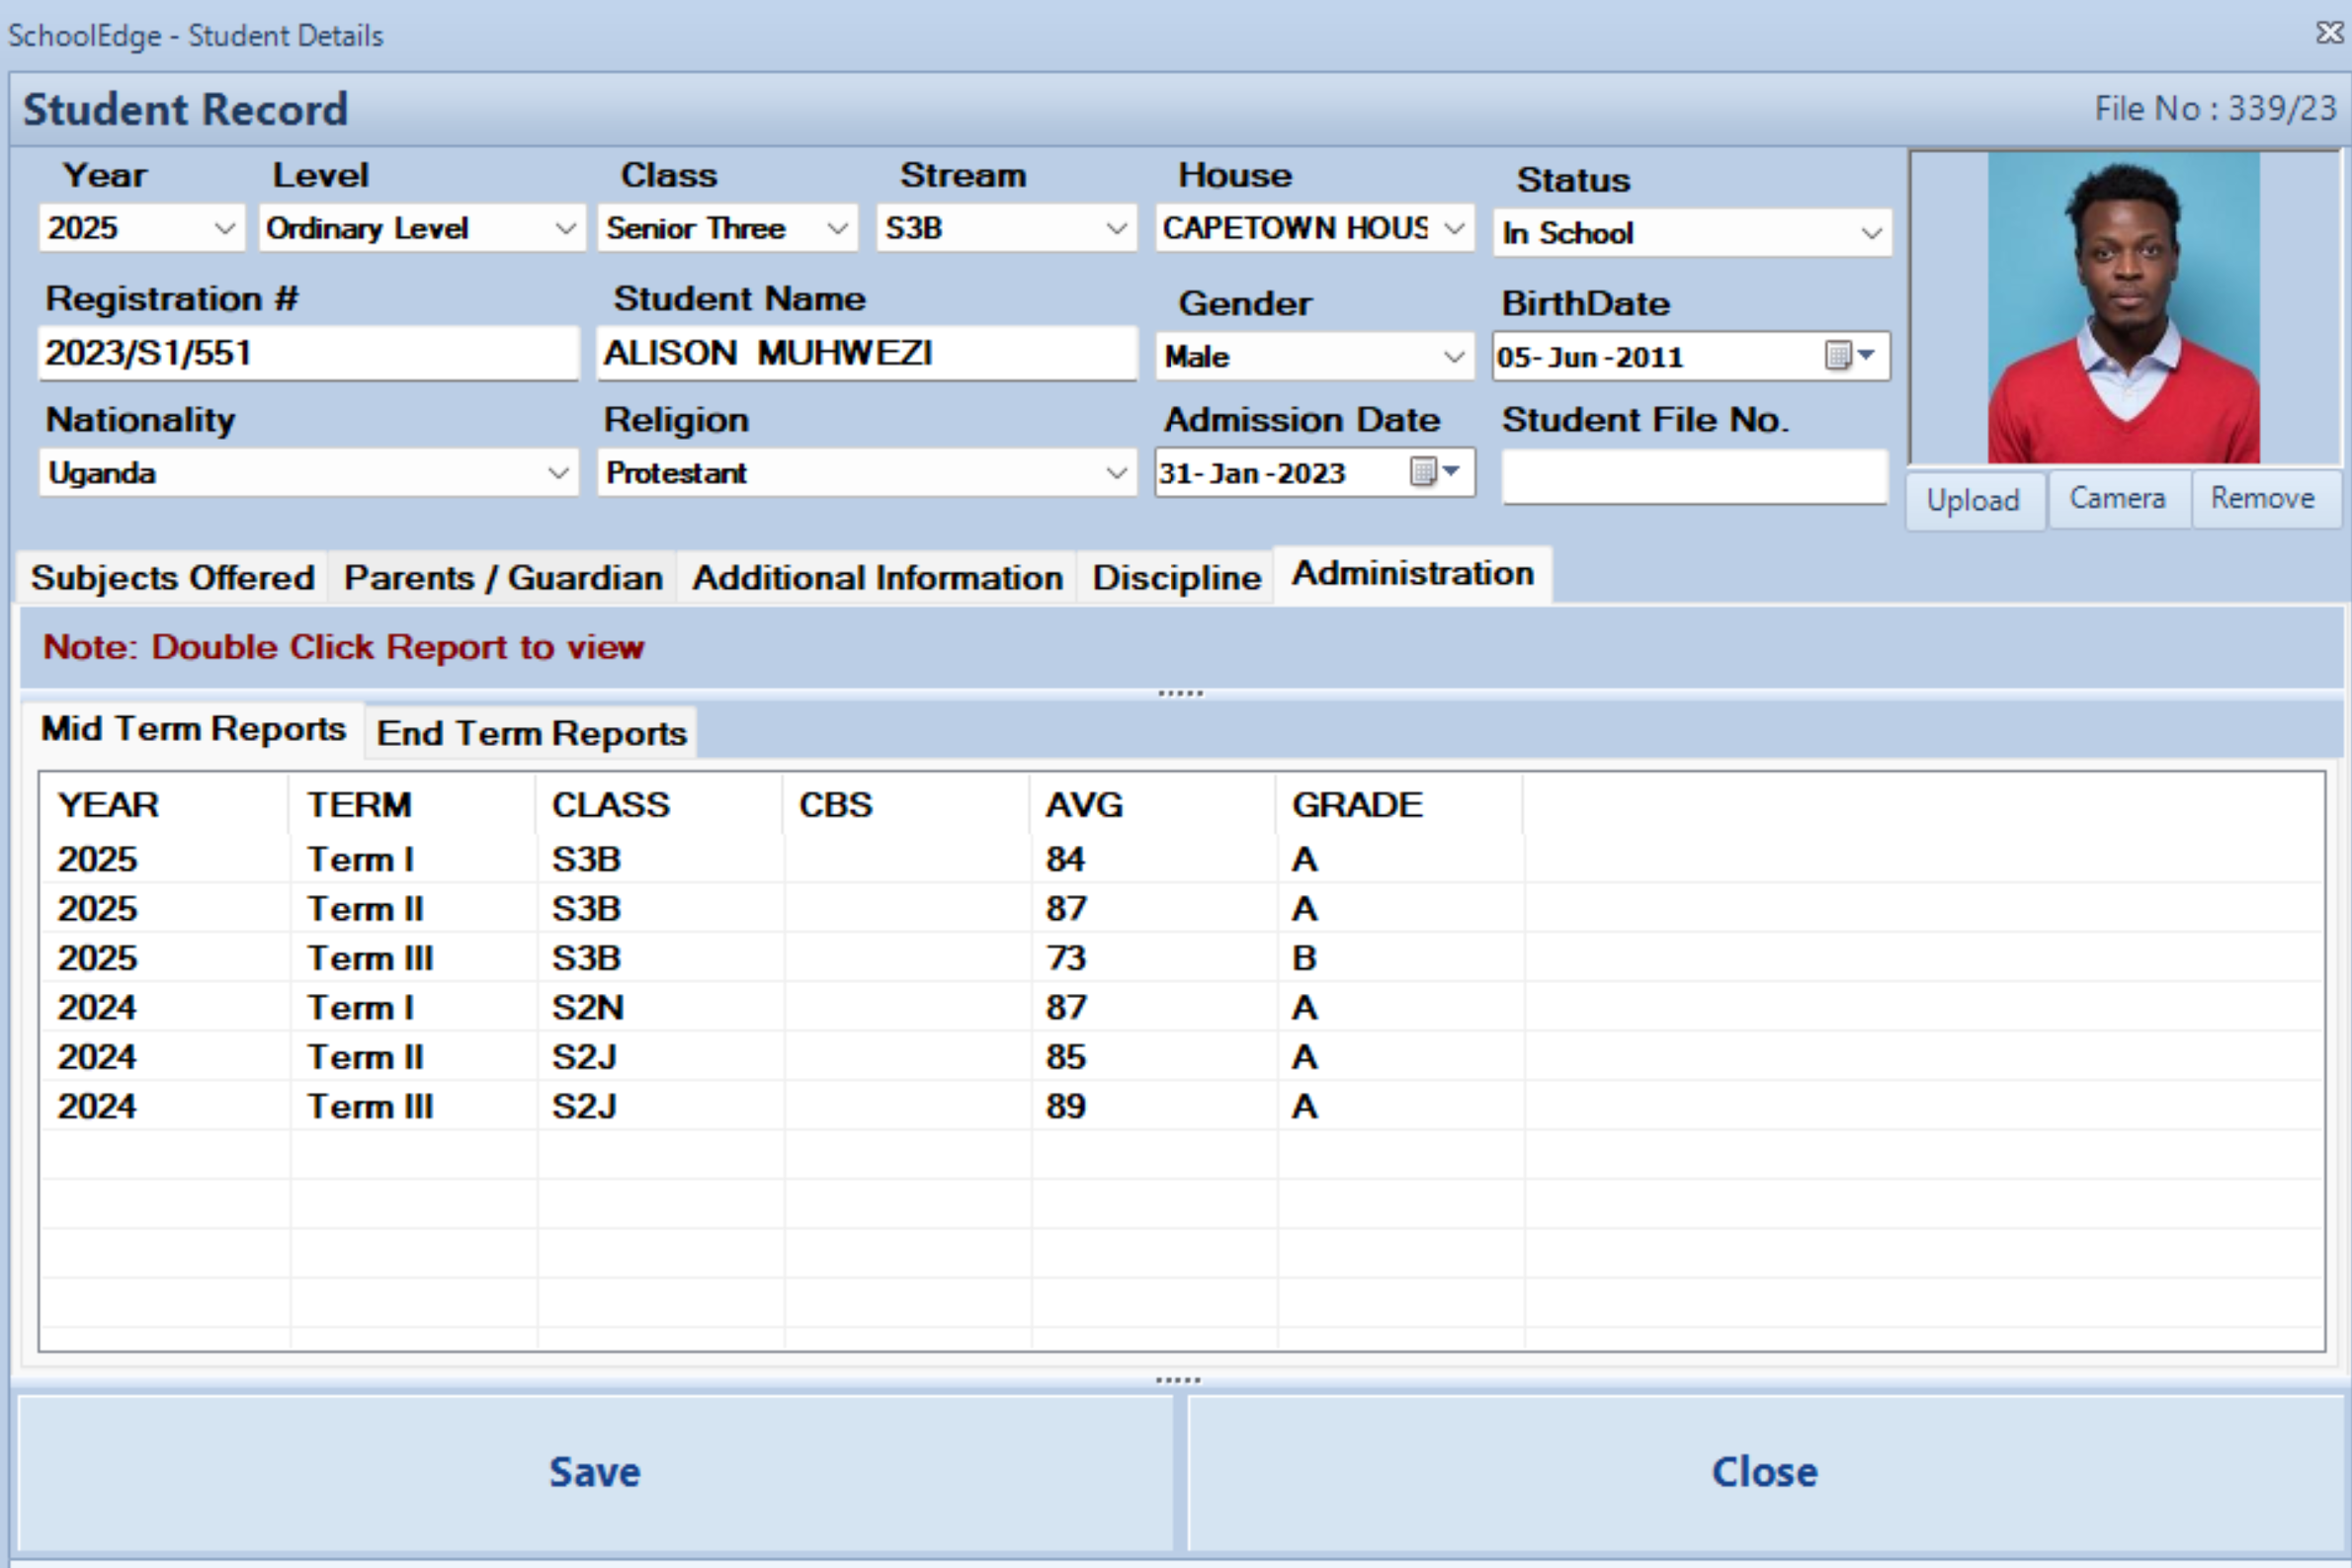
Task: Click the Save button
Action: click(x=594, y=1472)
